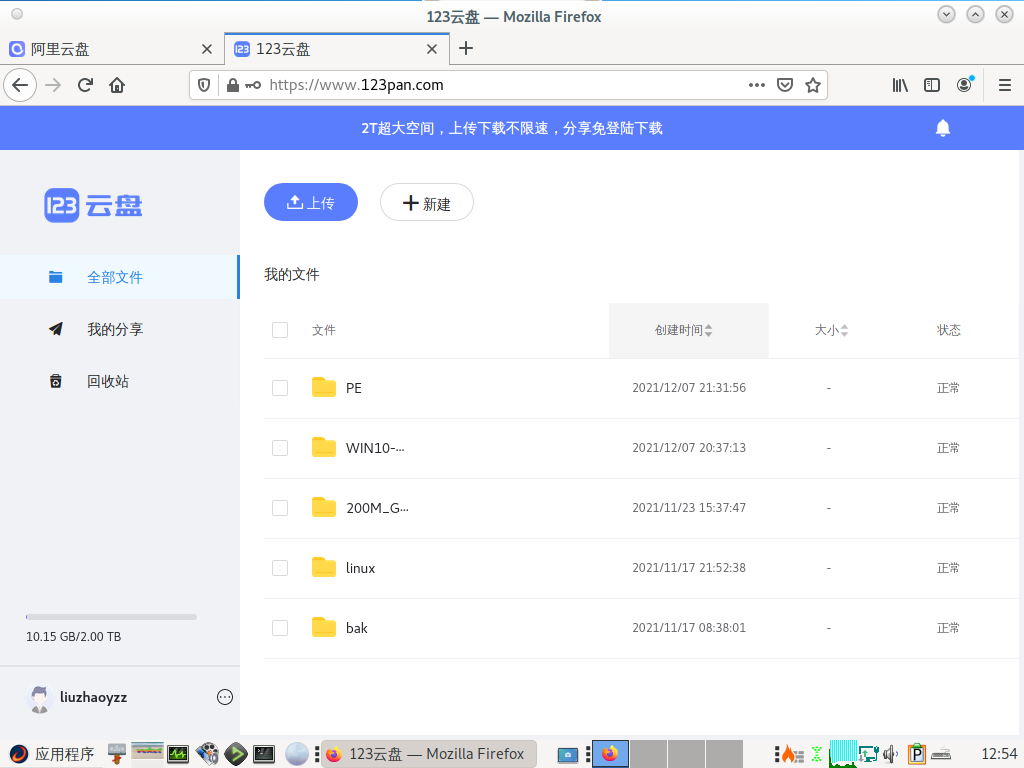Open 全部文件 in the sidebar
Viewport: 1024px width, 768px height.
[x=120, y=277]
